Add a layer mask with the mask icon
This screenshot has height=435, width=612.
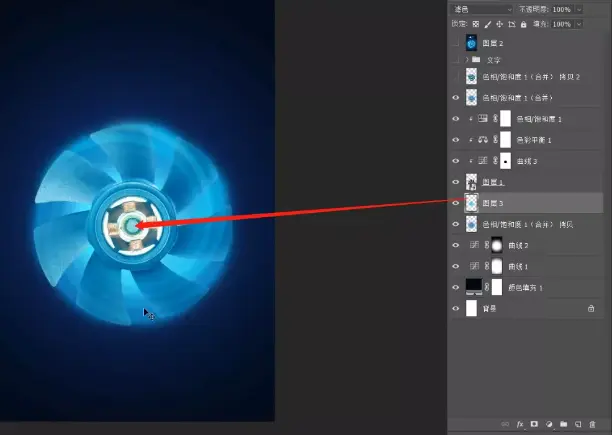pos(534,424)
